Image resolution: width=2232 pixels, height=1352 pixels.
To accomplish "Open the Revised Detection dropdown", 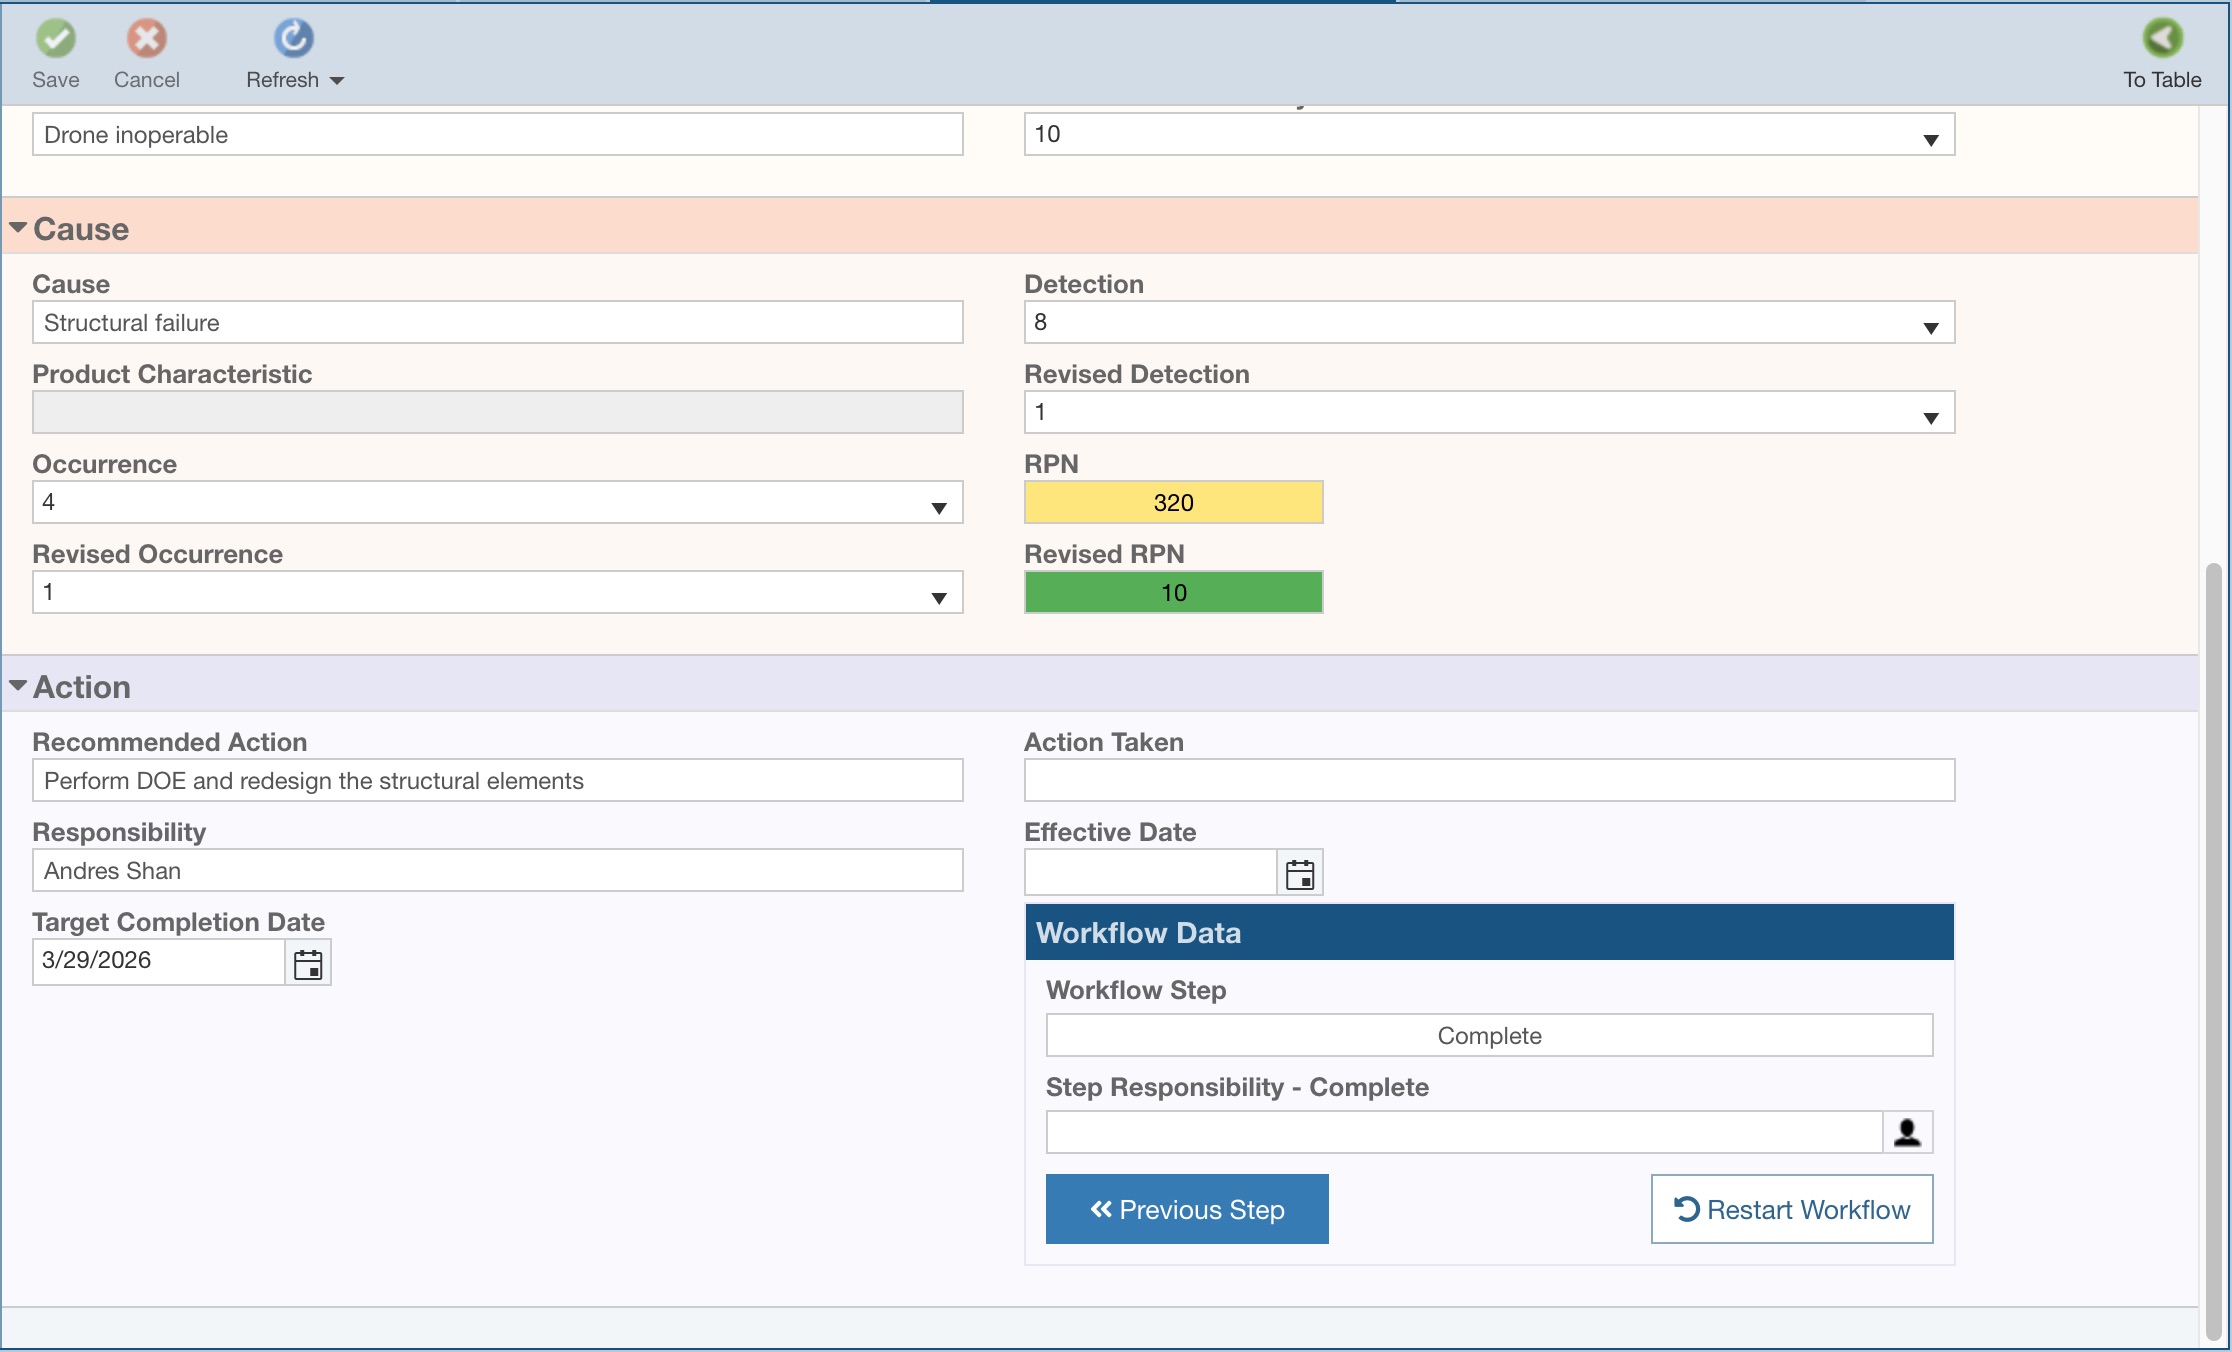I will tap(1930, 417).
